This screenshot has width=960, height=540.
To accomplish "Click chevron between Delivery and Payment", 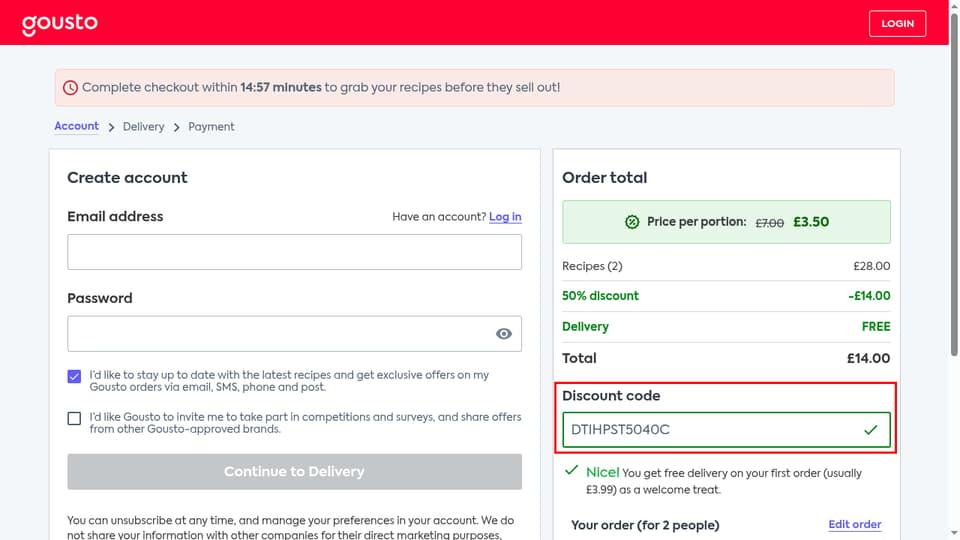I will tap(176, 127).
